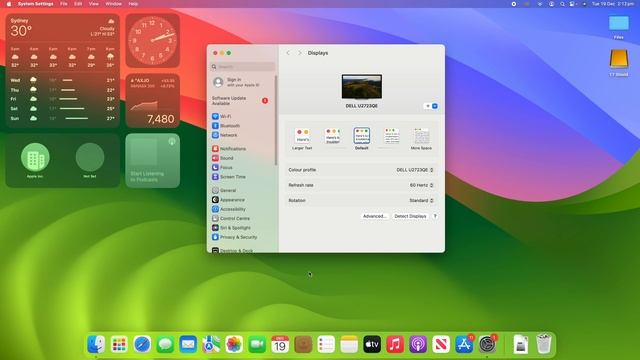Select the DELL U2723QE display thumbnail

(x=362, y=87)
